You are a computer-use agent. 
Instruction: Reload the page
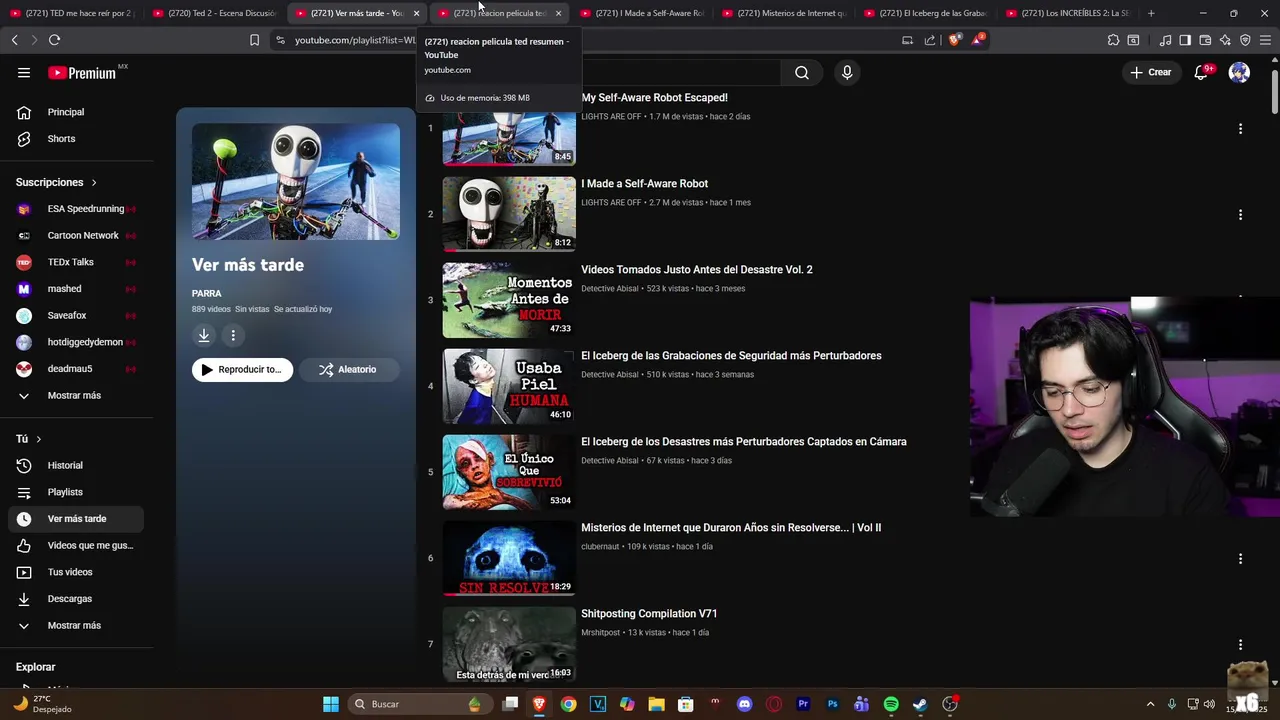[x=54, y=40]
